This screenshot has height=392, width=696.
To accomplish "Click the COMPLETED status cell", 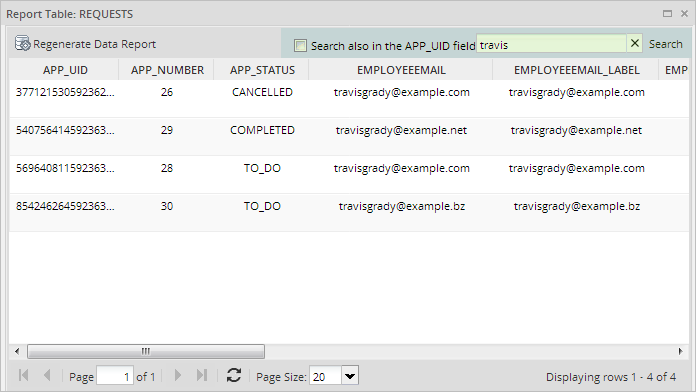I will (x=262, y=130).
